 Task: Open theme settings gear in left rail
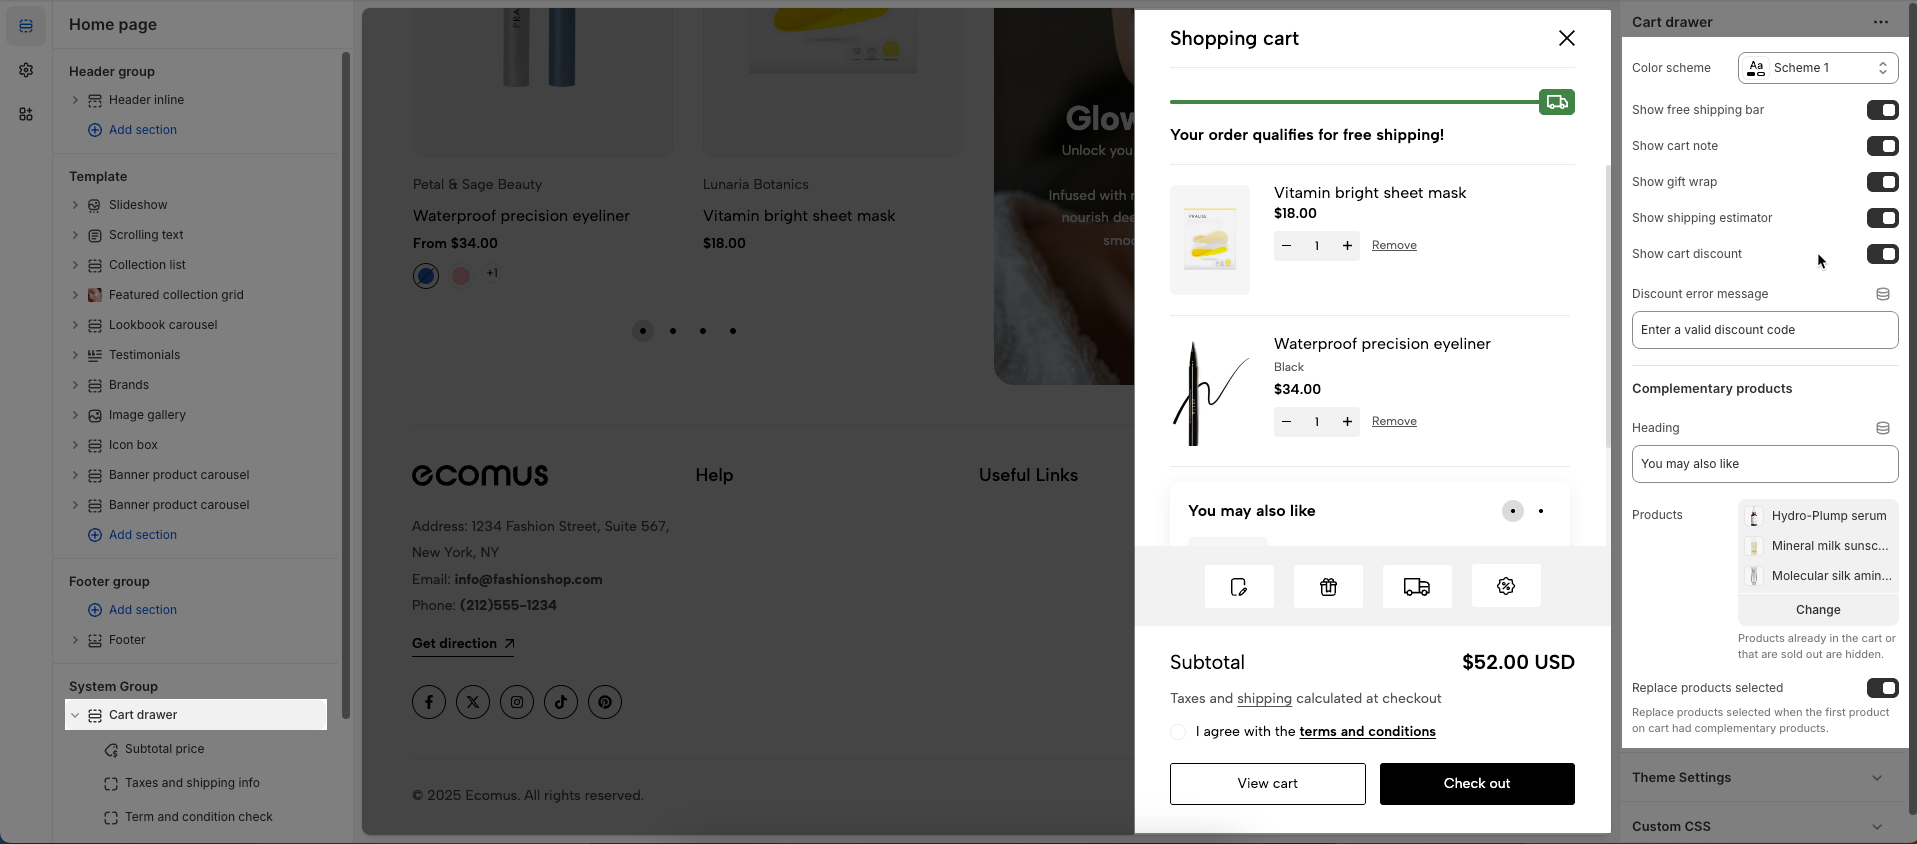(x=26, y=70)
